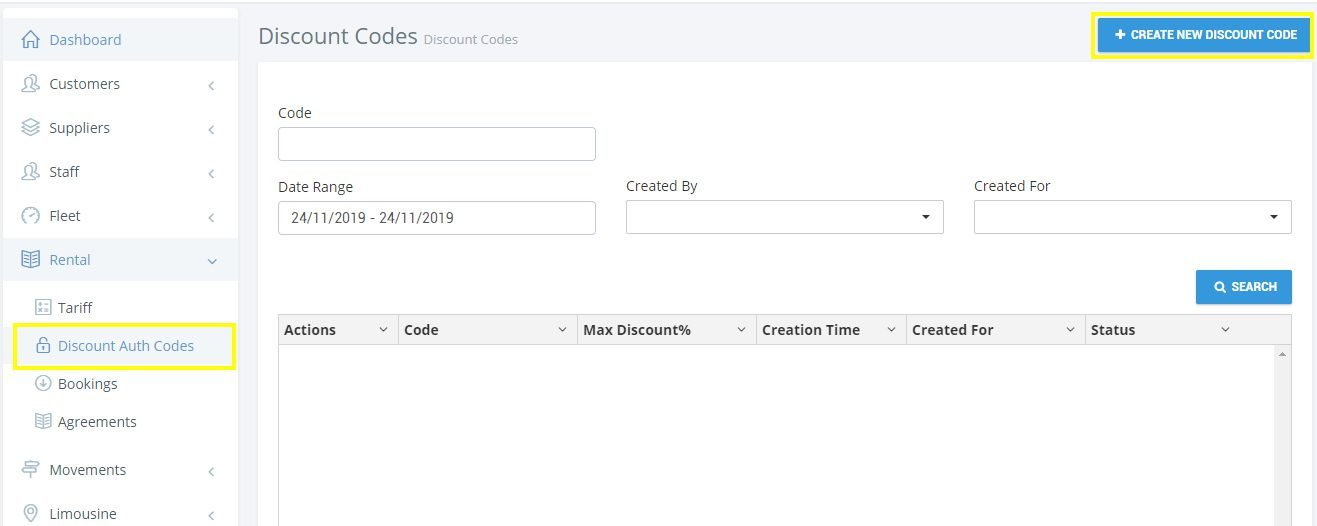This screenshot has height=526, width=1317.
Task: Click the Search button
Action: (1243, 287)
